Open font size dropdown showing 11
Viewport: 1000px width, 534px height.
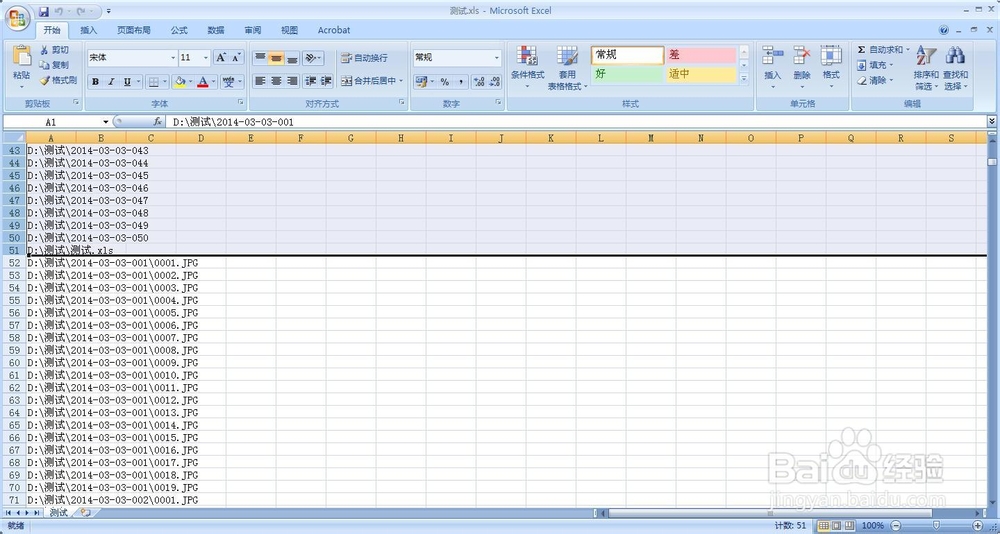[x=205, y=57]
